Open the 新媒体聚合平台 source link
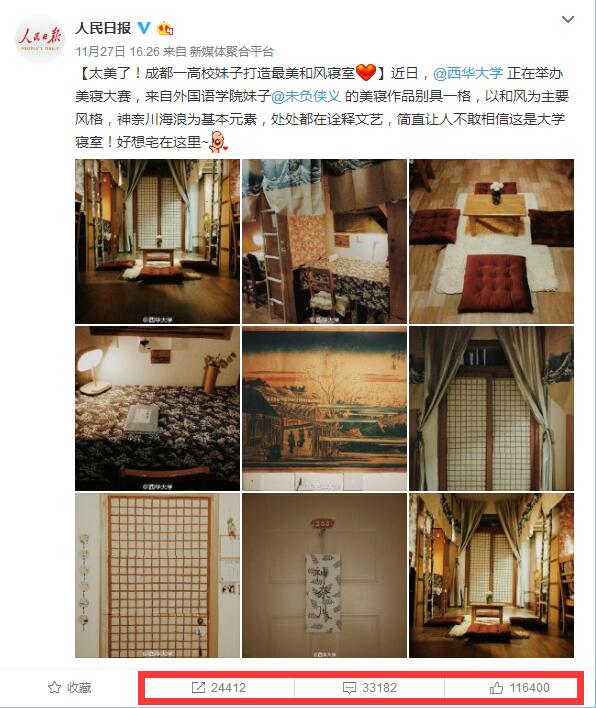Screen dimensions: 596x708 (232, 51)
